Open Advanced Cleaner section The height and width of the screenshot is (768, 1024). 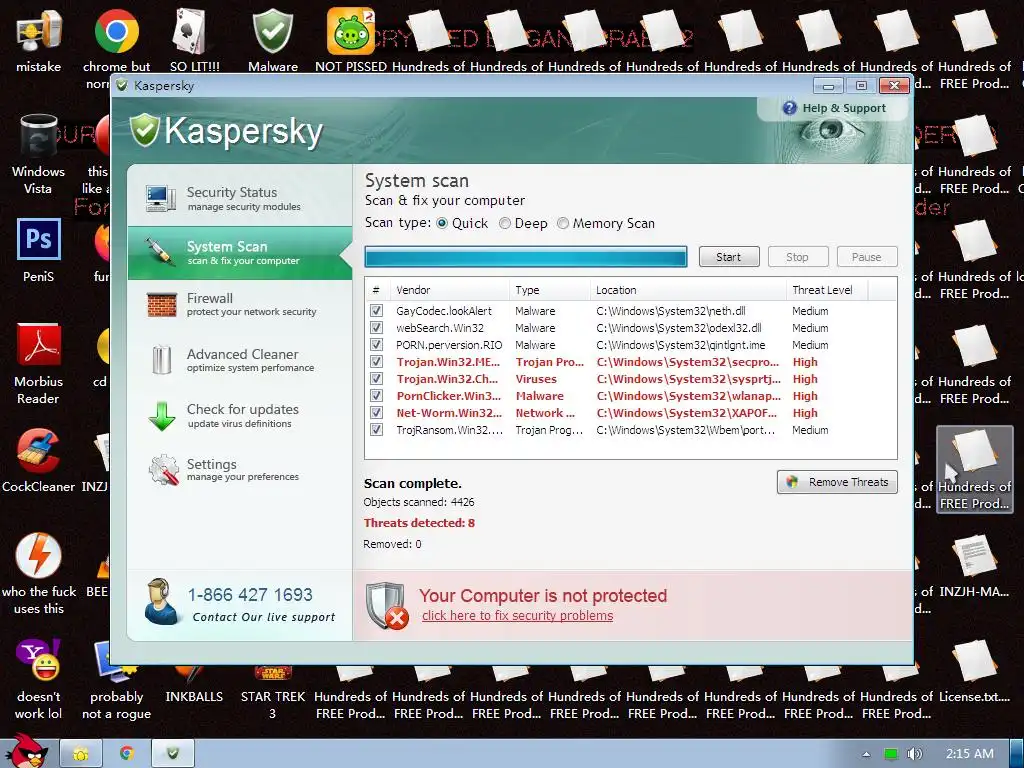pyautogui.click(x=240, y=360)
